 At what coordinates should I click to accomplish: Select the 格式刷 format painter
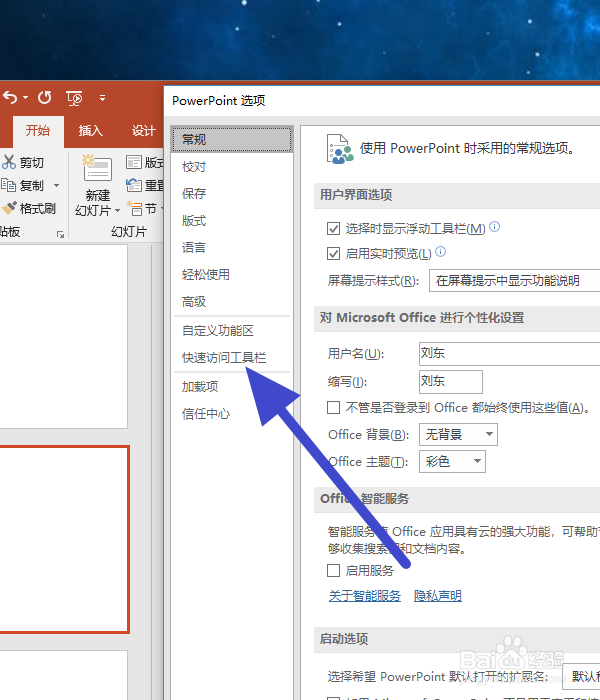tap(29, 208)
